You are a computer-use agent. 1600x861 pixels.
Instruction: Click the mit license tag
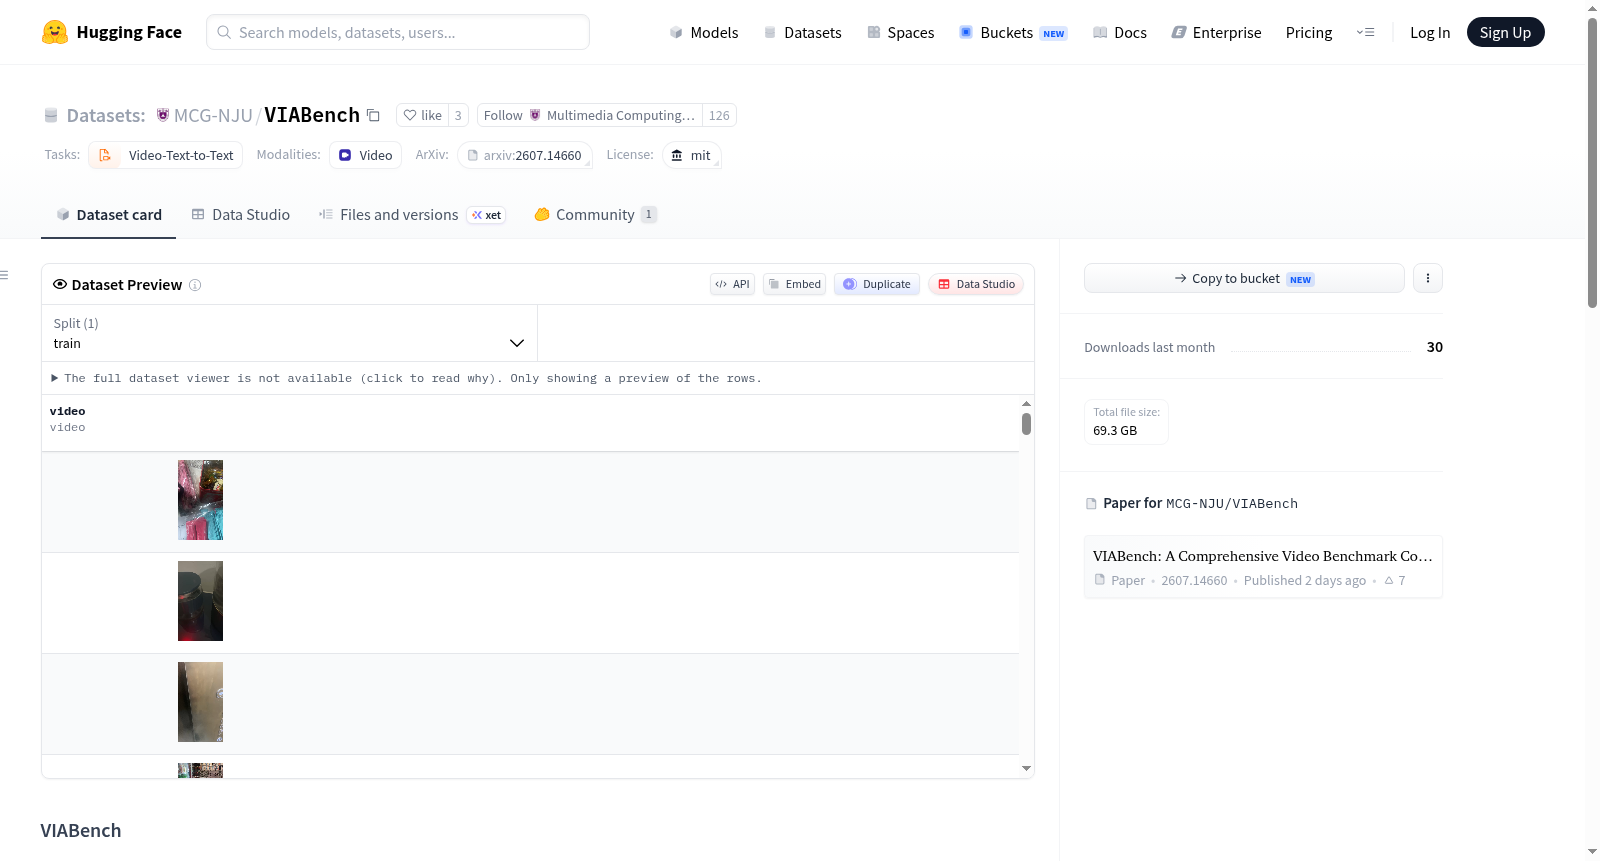691,155
